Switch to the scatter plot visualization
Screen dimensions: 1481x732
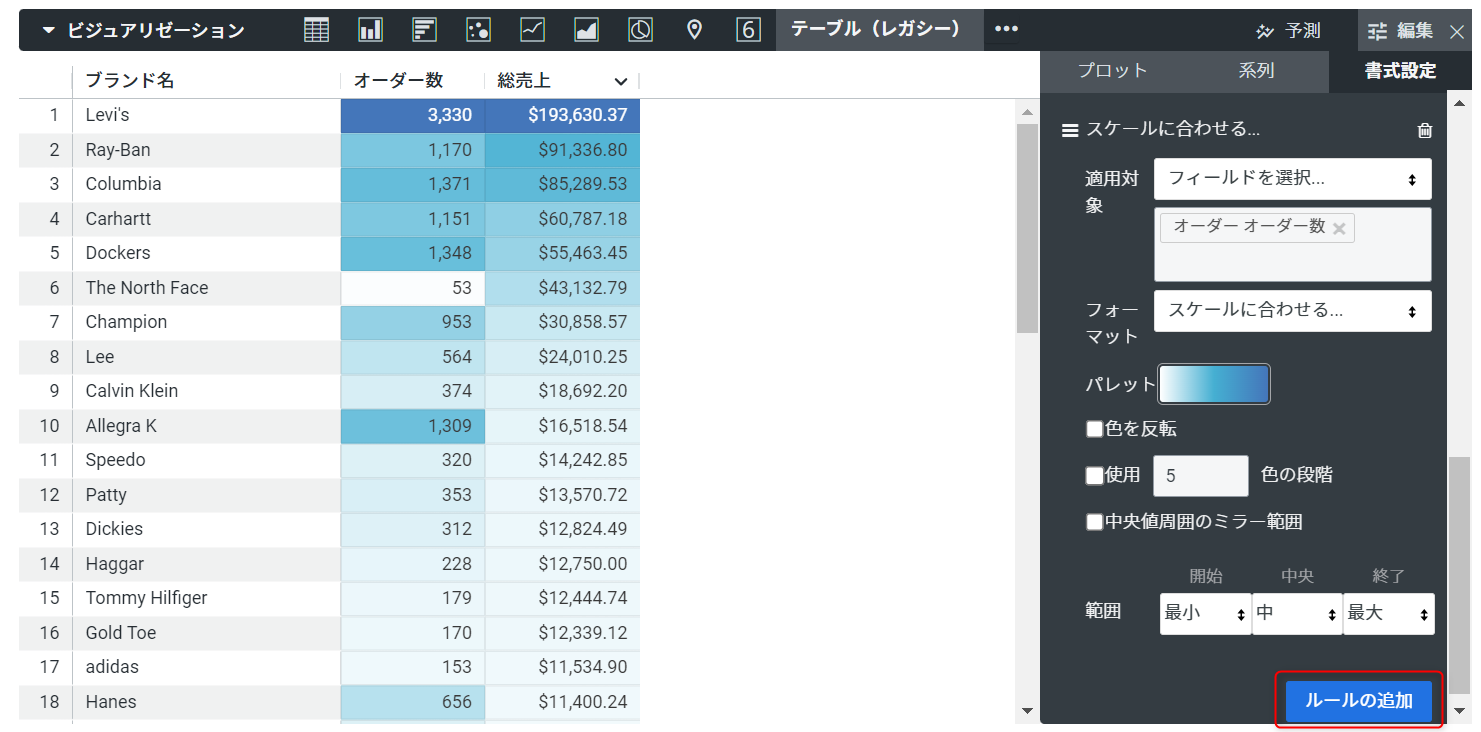pyautogui.click(x=478, y=29)
